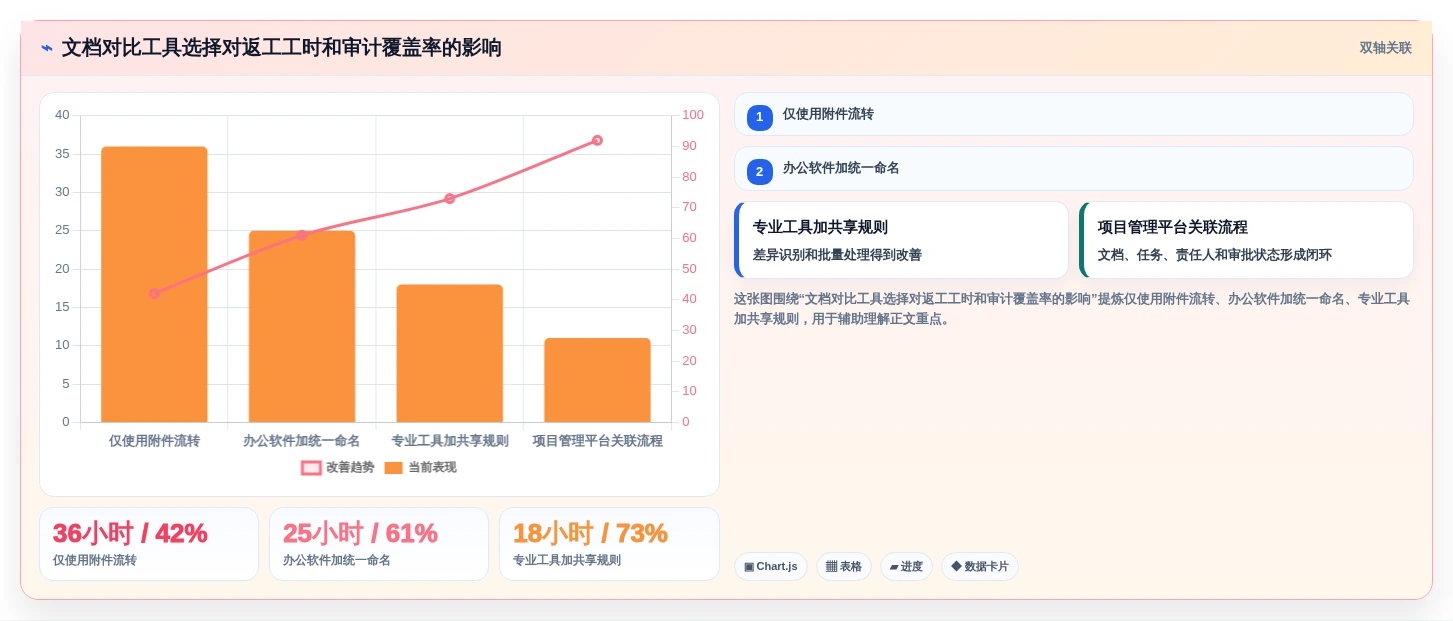Image resolution: width=1453 pixels, height=621 pixels.
Task: Click subtitle 差异识别和批量处理得到改善
Action: tap(837, 255)
